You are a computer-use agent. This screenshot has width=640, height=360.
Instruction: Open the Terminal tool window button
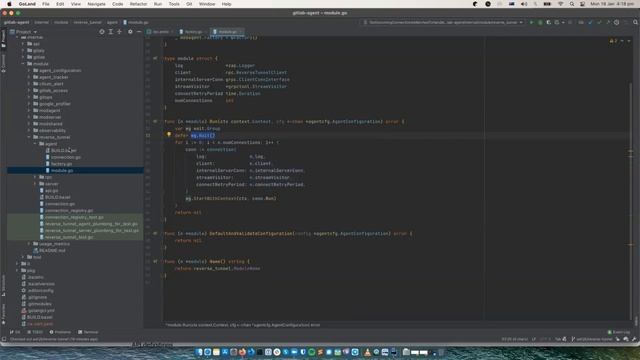[88, 332]
